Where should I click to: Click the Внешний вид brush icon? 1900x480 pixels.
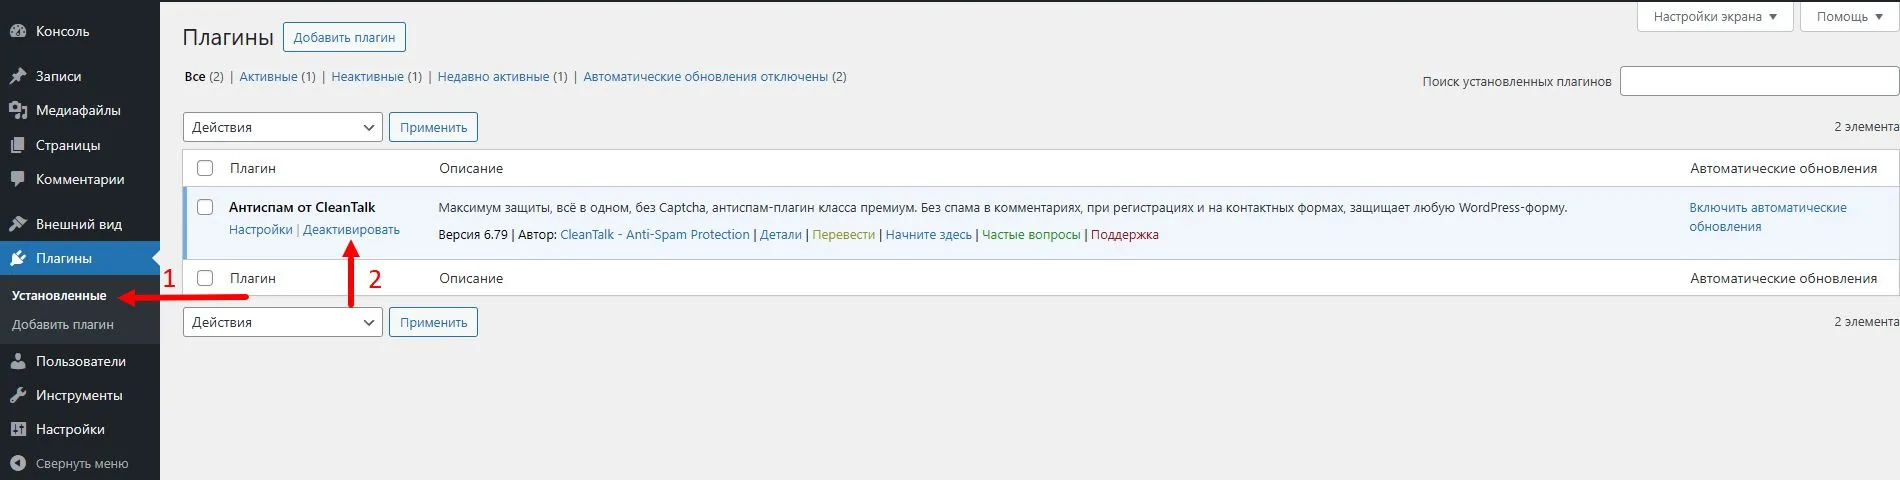(x=17, y=224)
